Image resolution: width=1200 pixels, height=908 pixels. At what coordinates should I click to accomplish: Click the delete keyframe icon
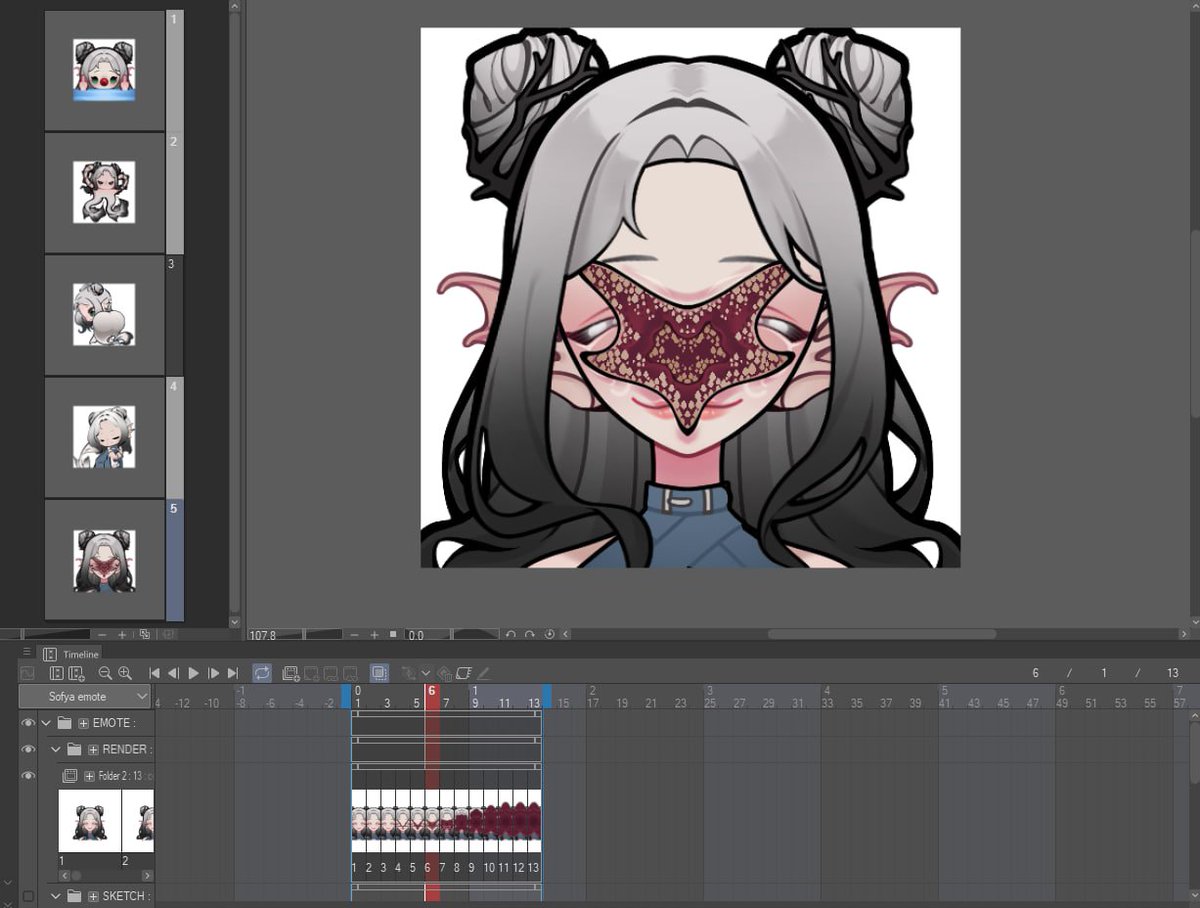point(445,673)
